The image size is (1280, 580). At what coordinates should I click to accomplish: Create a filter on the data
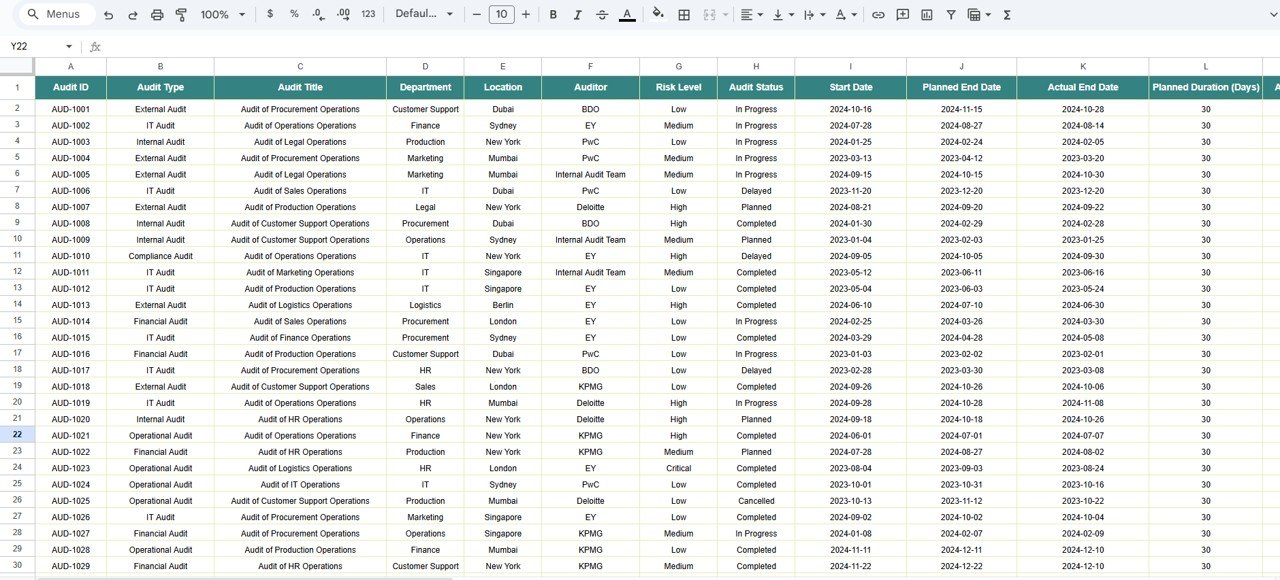(x=951, y=14)
